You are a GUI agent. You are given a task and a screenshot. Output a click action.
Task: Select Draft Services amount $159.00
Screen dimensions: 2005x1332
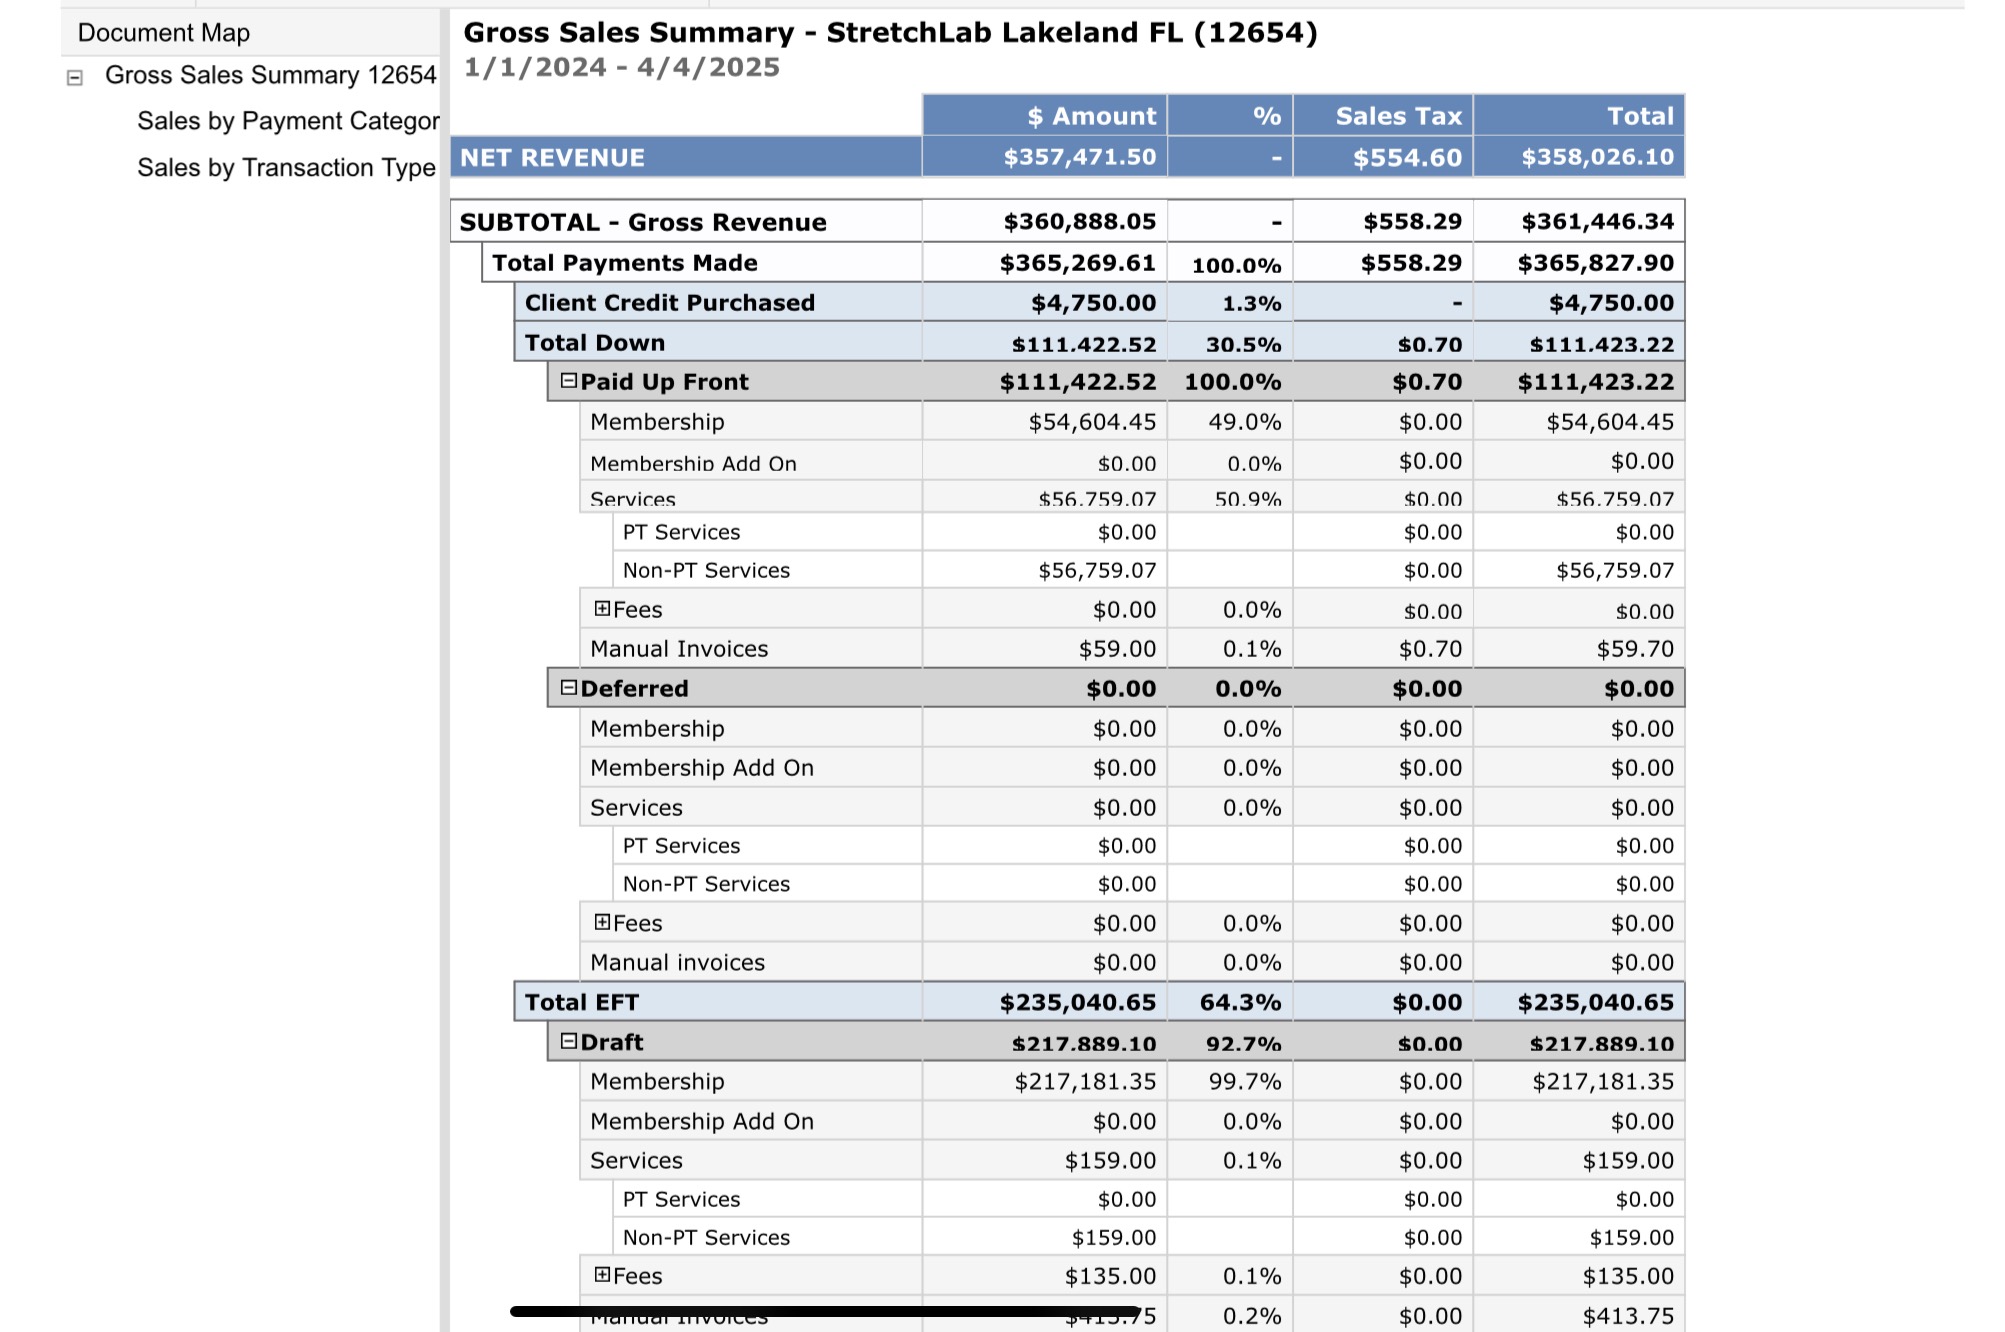click(x=1110, y=1160)
